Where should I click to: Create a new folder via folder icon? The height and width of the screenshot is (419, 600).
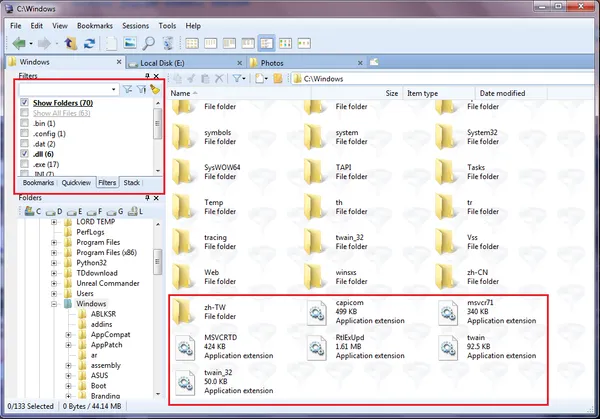(x=278, y=78)
